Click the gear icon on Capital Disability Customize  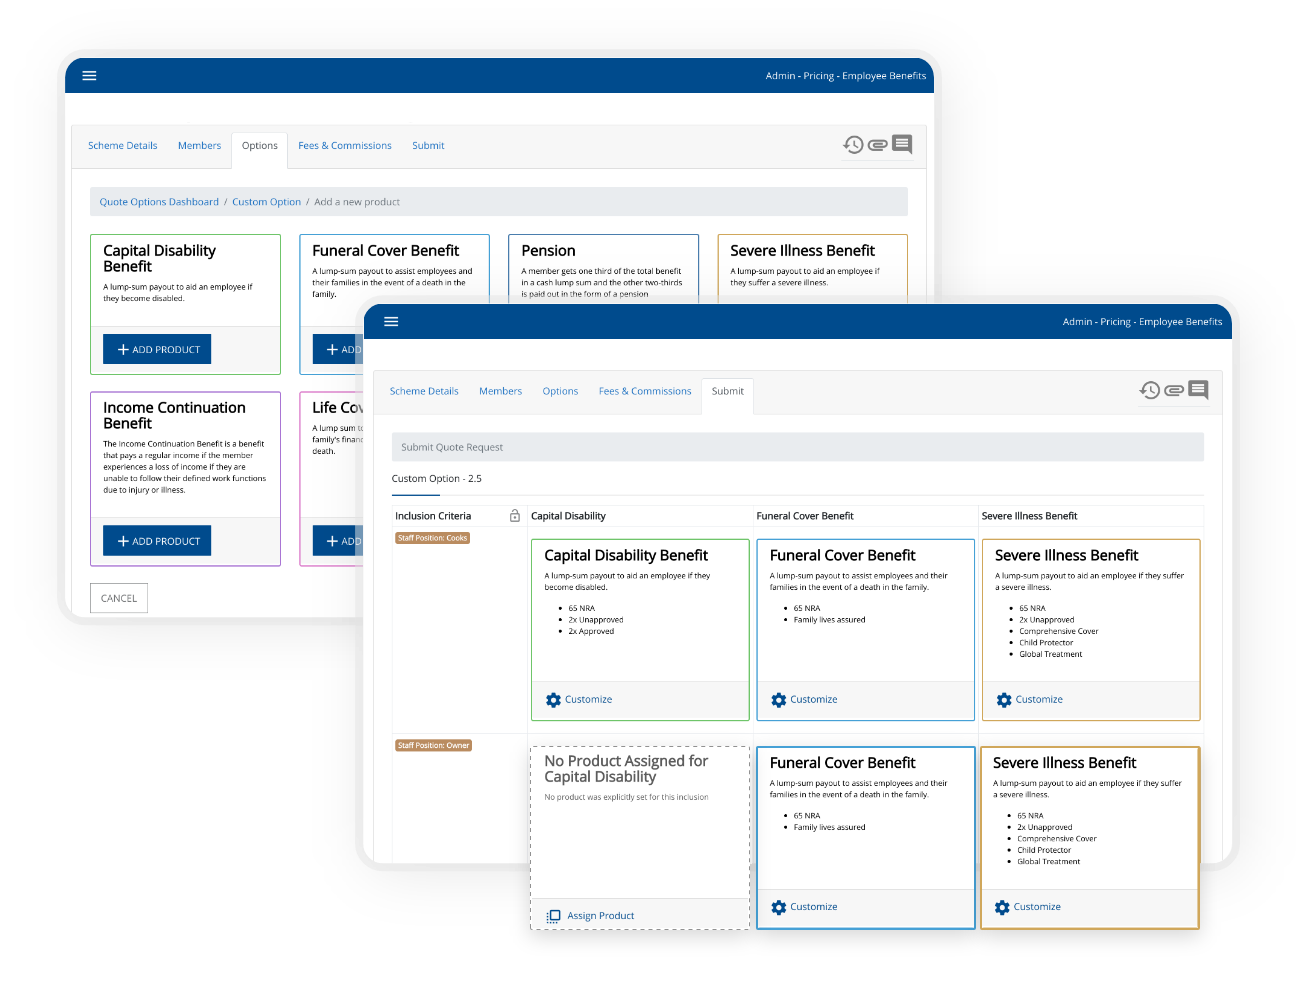(x=553, y=699)
